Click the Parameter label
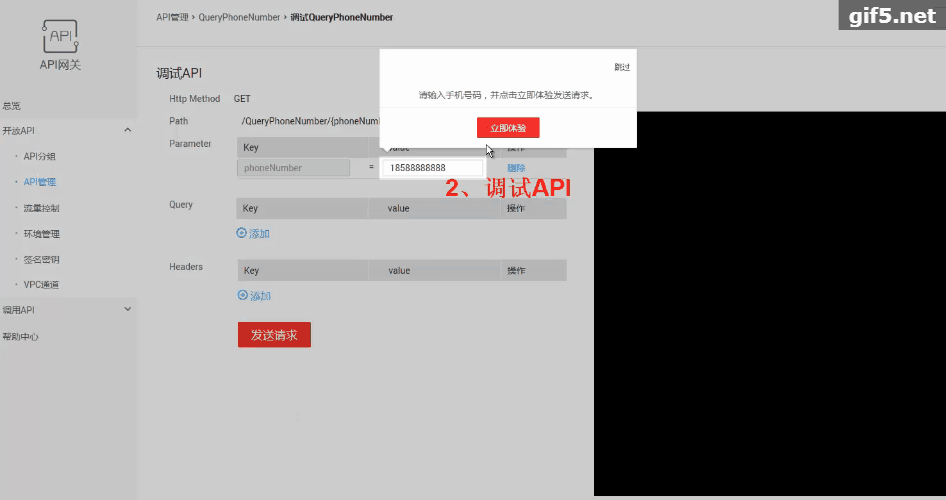This screenshot has height=500, width=946. (190, 144)
